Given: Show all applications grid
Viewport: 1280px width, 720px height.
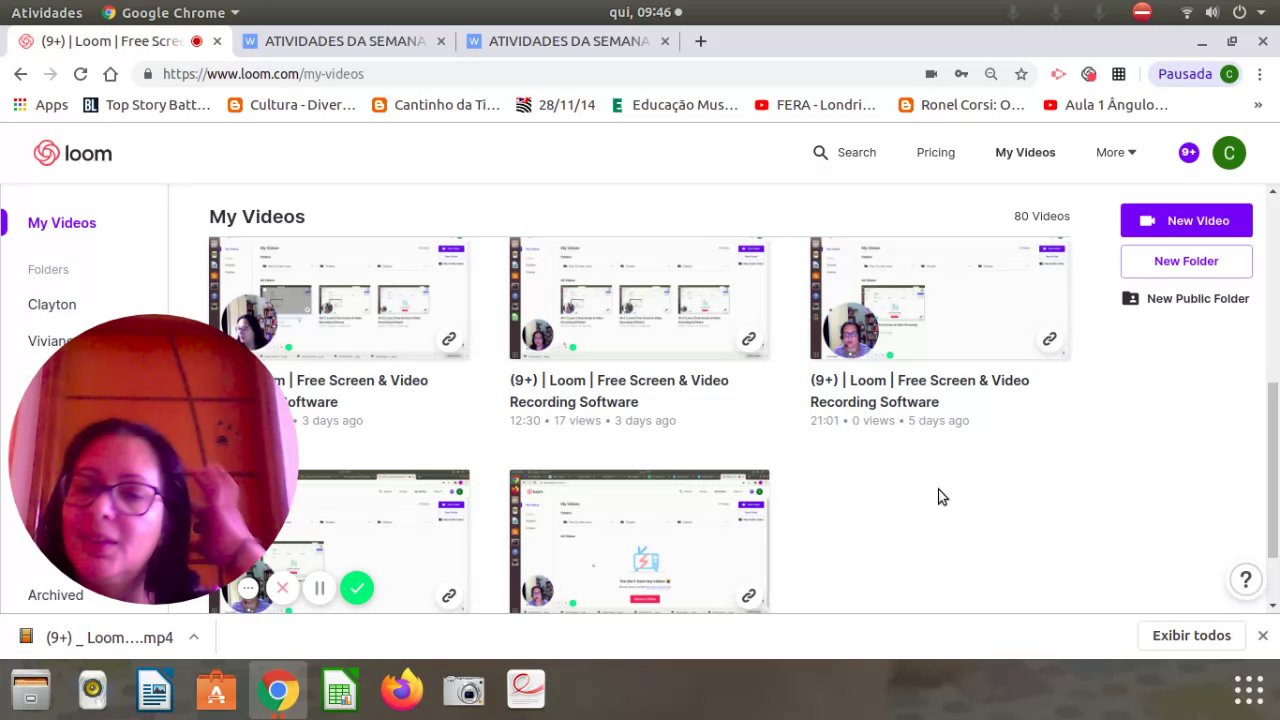Looking at the screenshot, I should (1248, 690).
